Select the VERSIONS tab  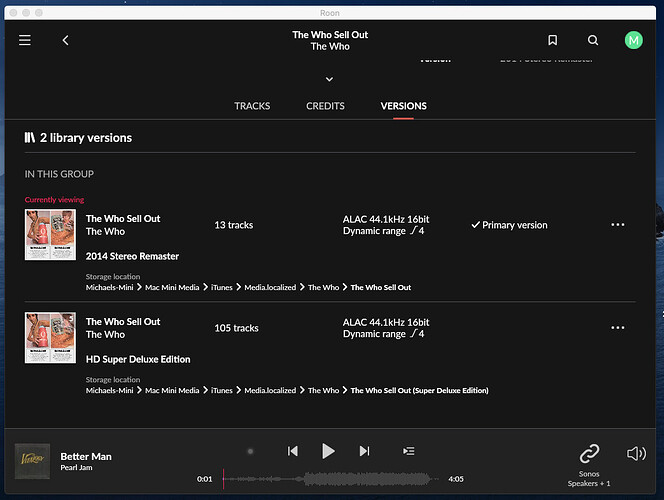pyautogui.click(x=404, y=106)
